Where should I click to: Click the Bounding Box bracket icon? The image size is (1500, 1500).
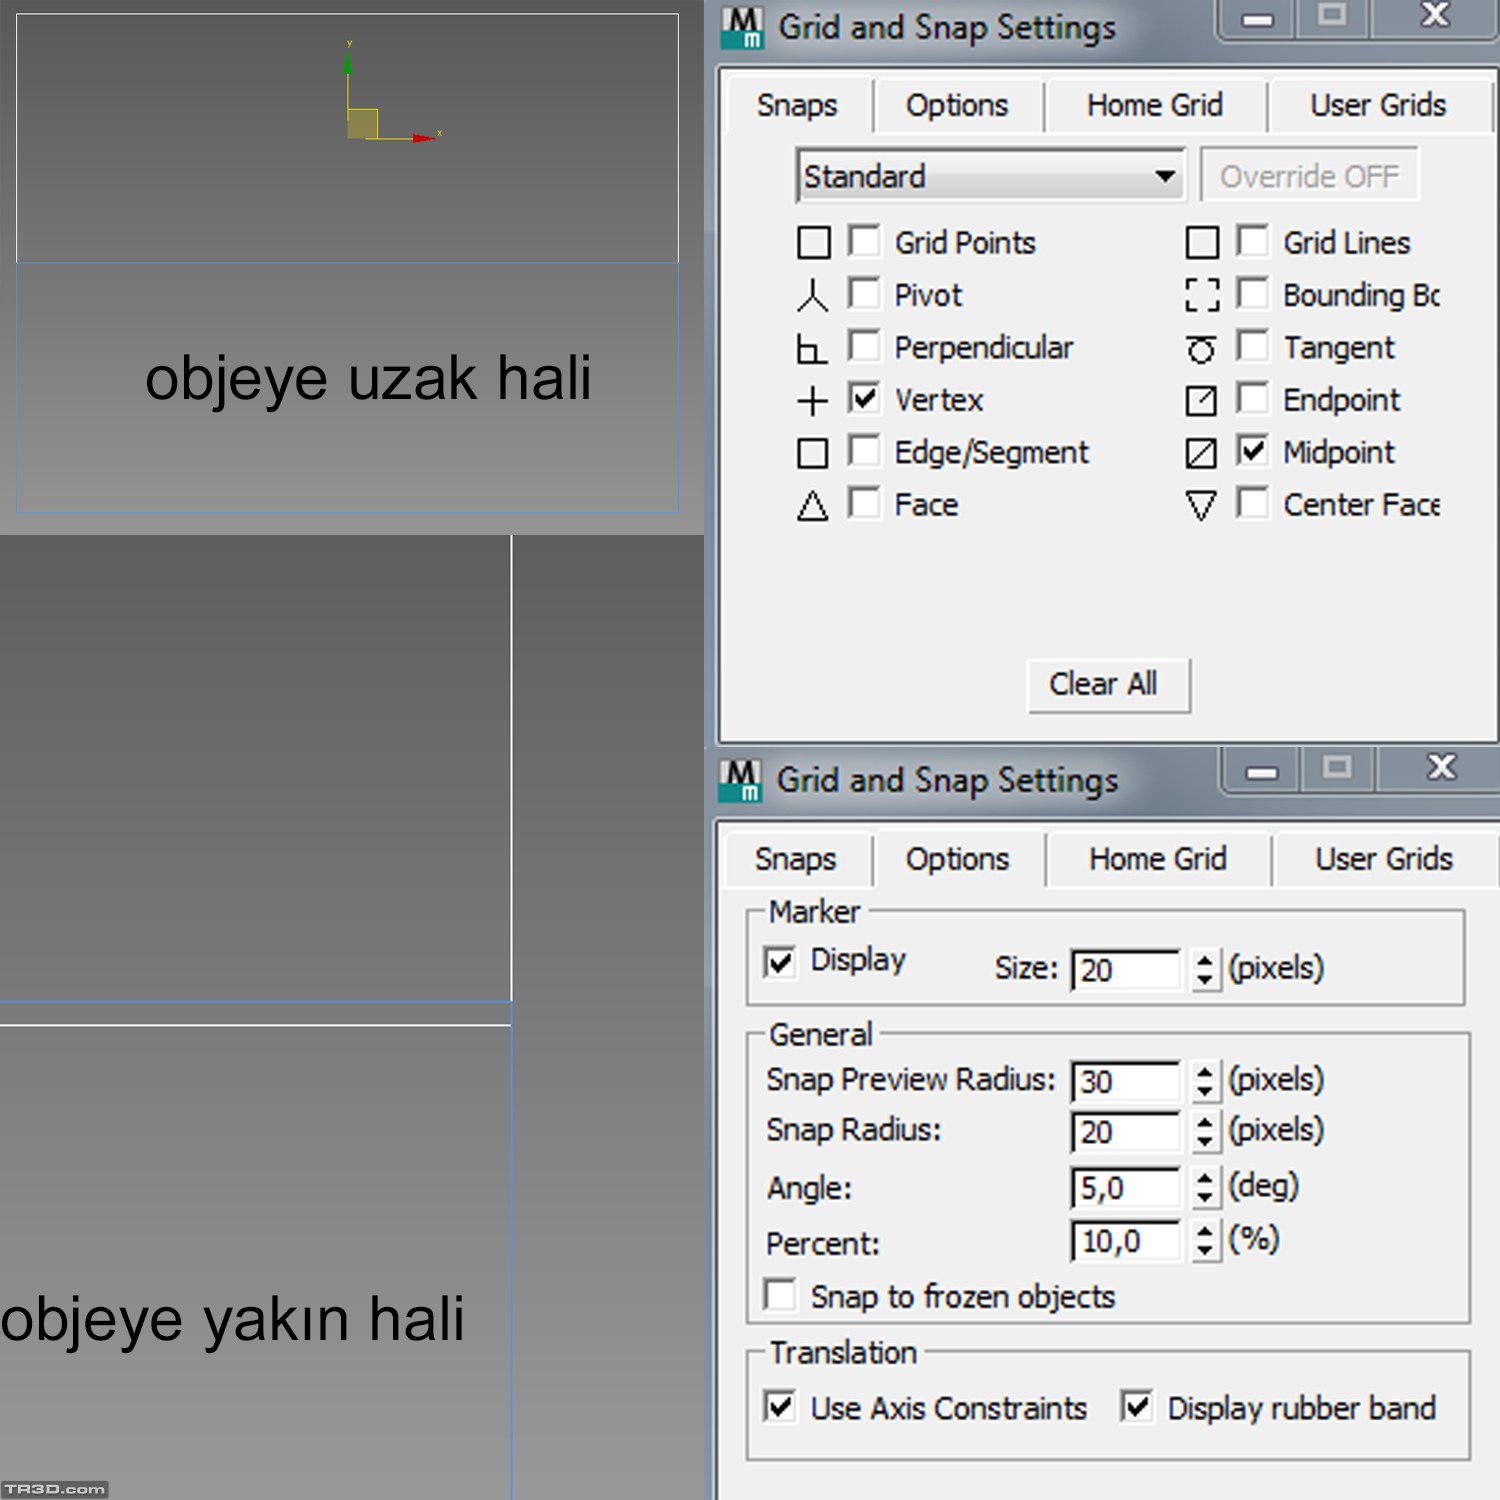1201,296
